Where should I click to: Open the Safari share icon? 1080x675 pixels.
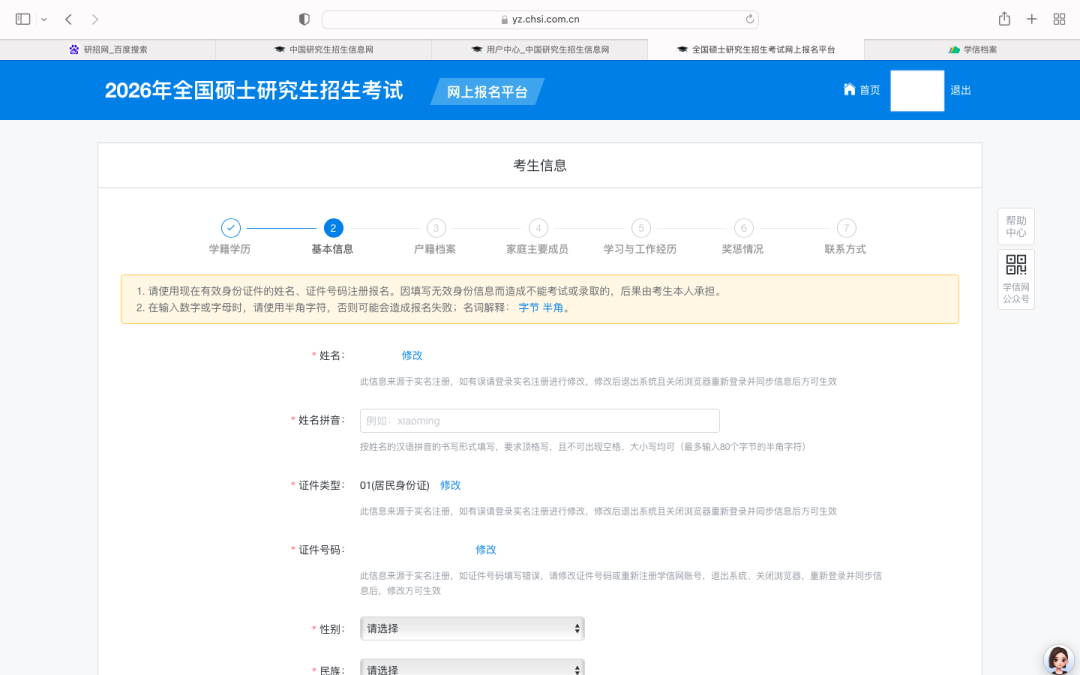pos(1004,19)
